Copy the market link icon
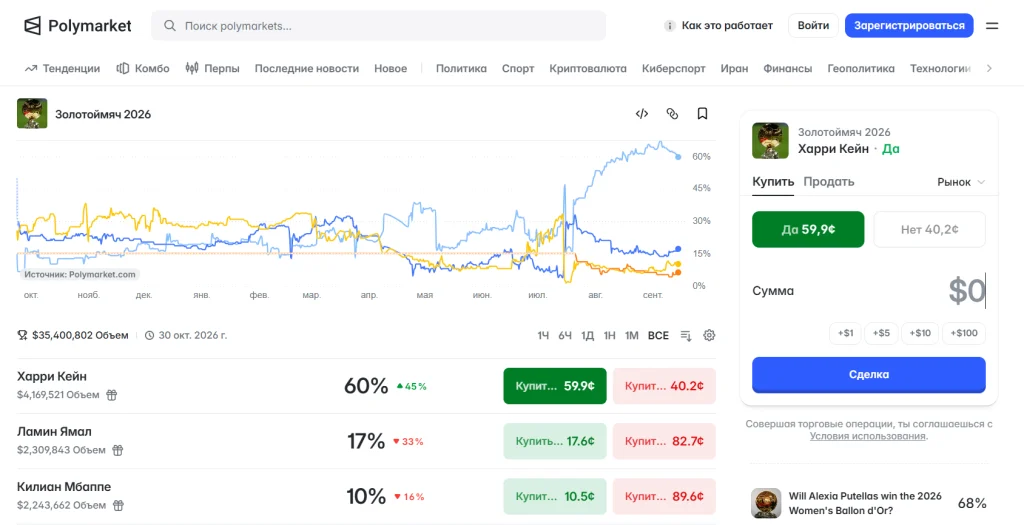 (672, 114)
